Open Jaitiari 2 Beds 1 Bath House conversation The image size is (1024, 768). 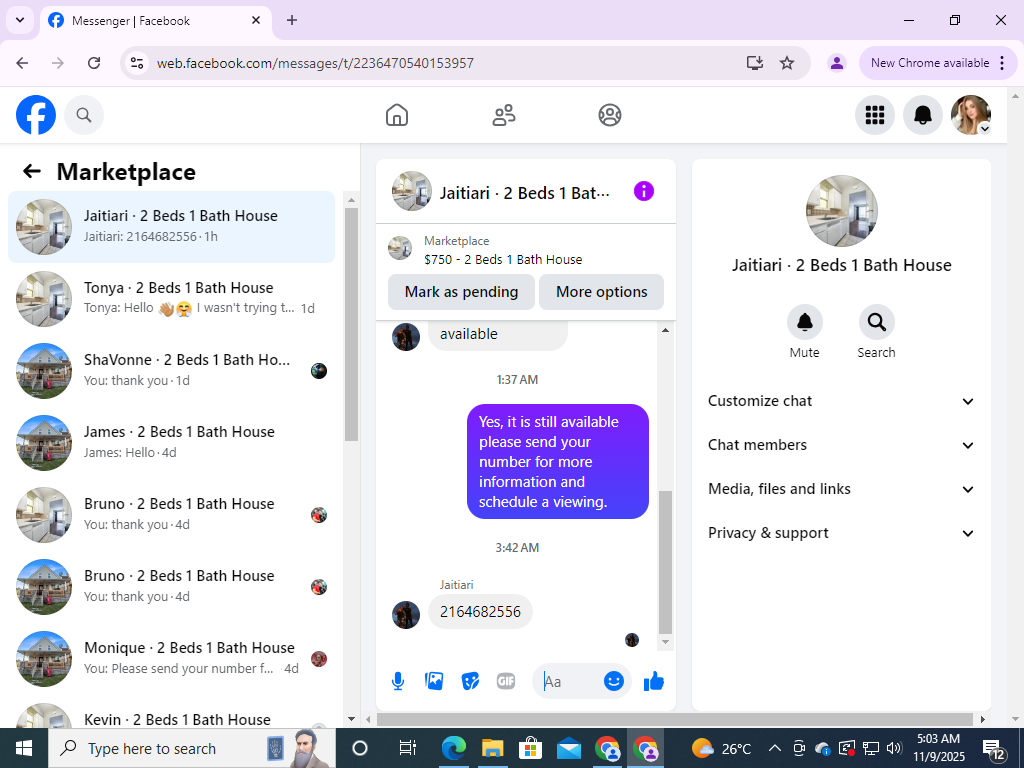171,227
